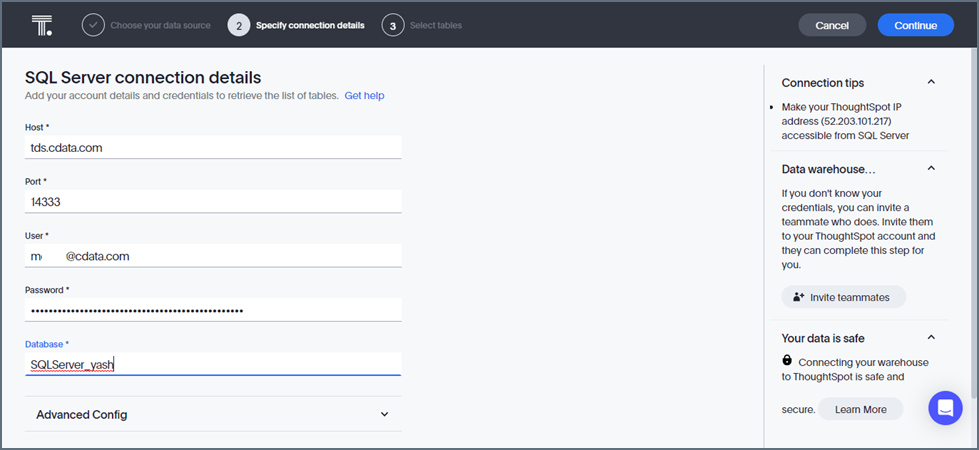Collapse the Connection tips section
This screenshot has width=979, height=450.
tap(931, 82)
